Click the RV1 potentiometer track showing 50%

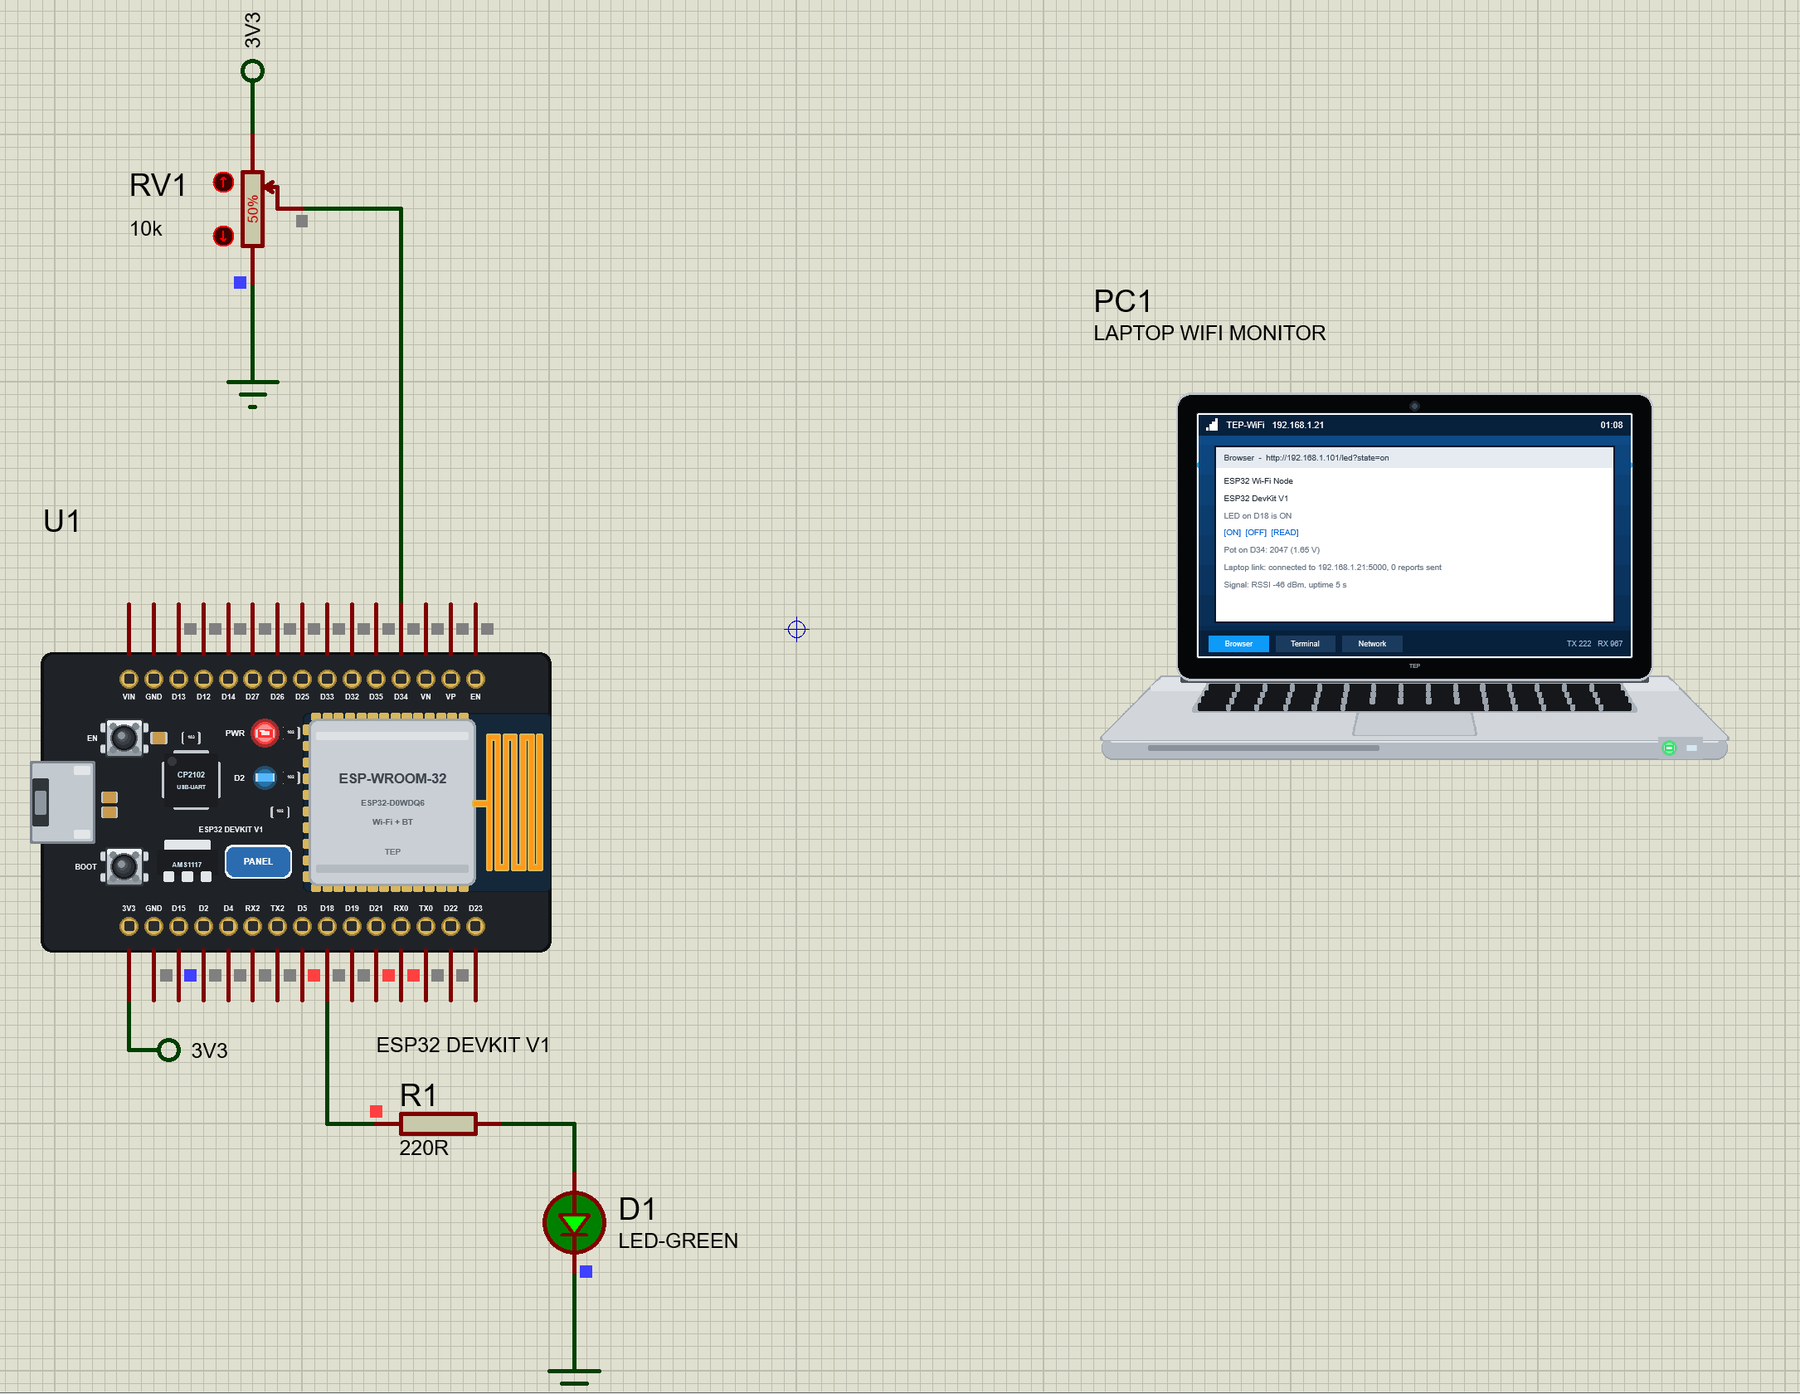(x=253, y=209)
